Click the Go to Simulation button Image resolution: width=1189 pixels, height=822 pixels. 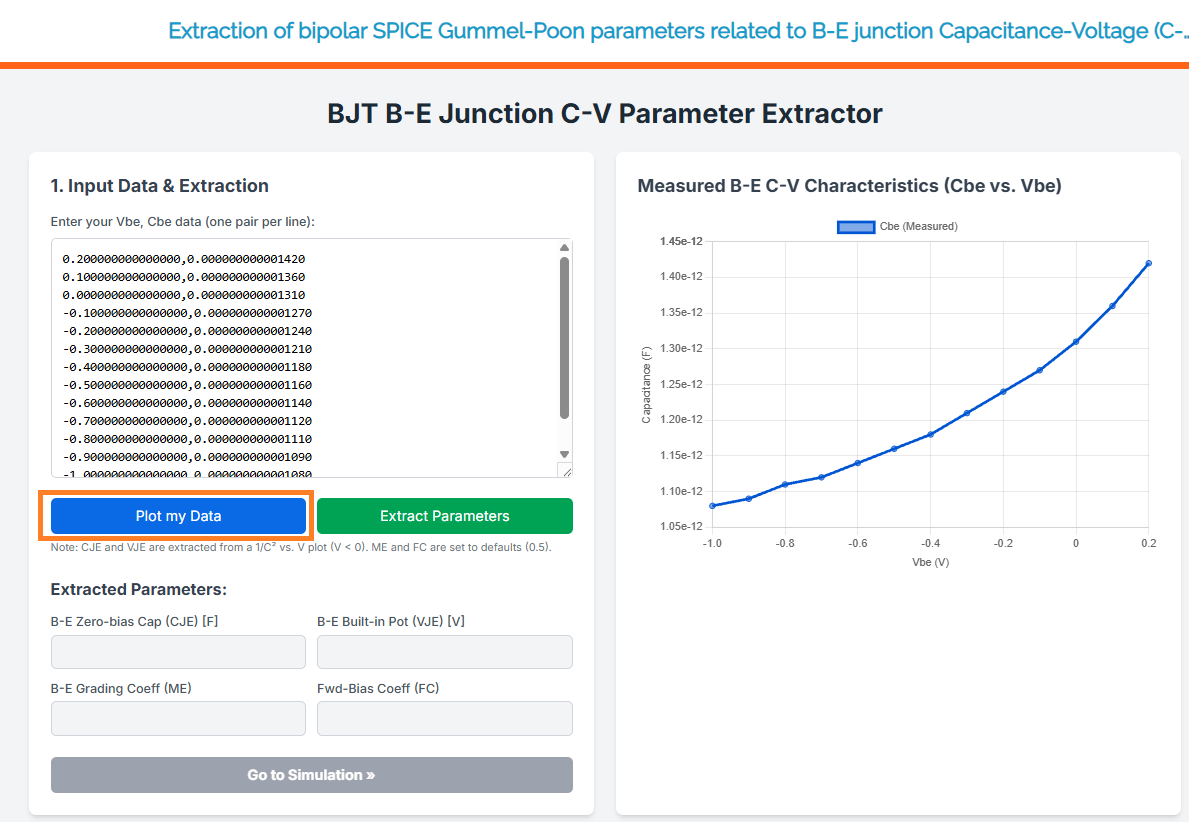pos(311,775)
